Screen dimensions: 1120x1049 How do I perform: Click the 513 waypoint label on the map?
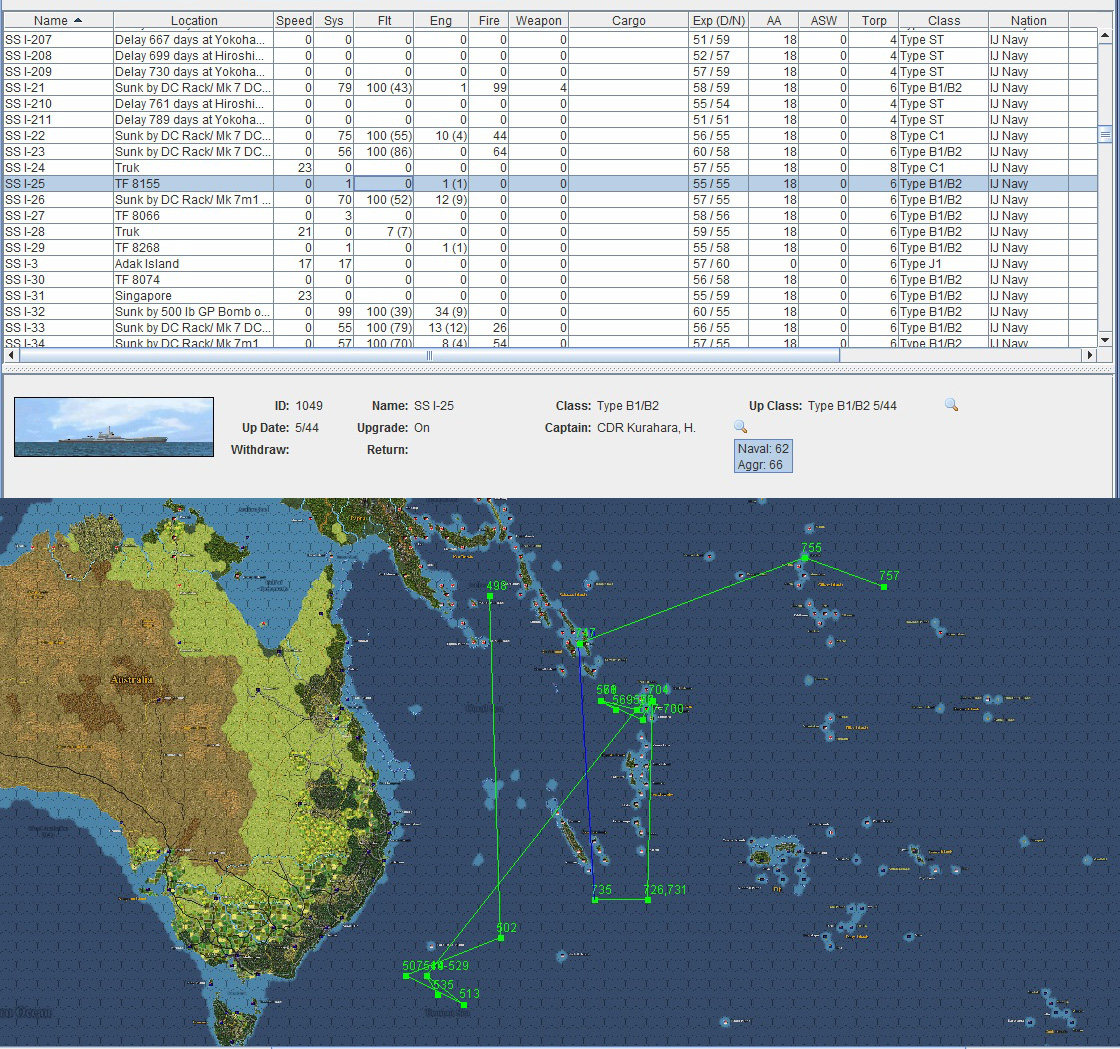click(469, 993)
